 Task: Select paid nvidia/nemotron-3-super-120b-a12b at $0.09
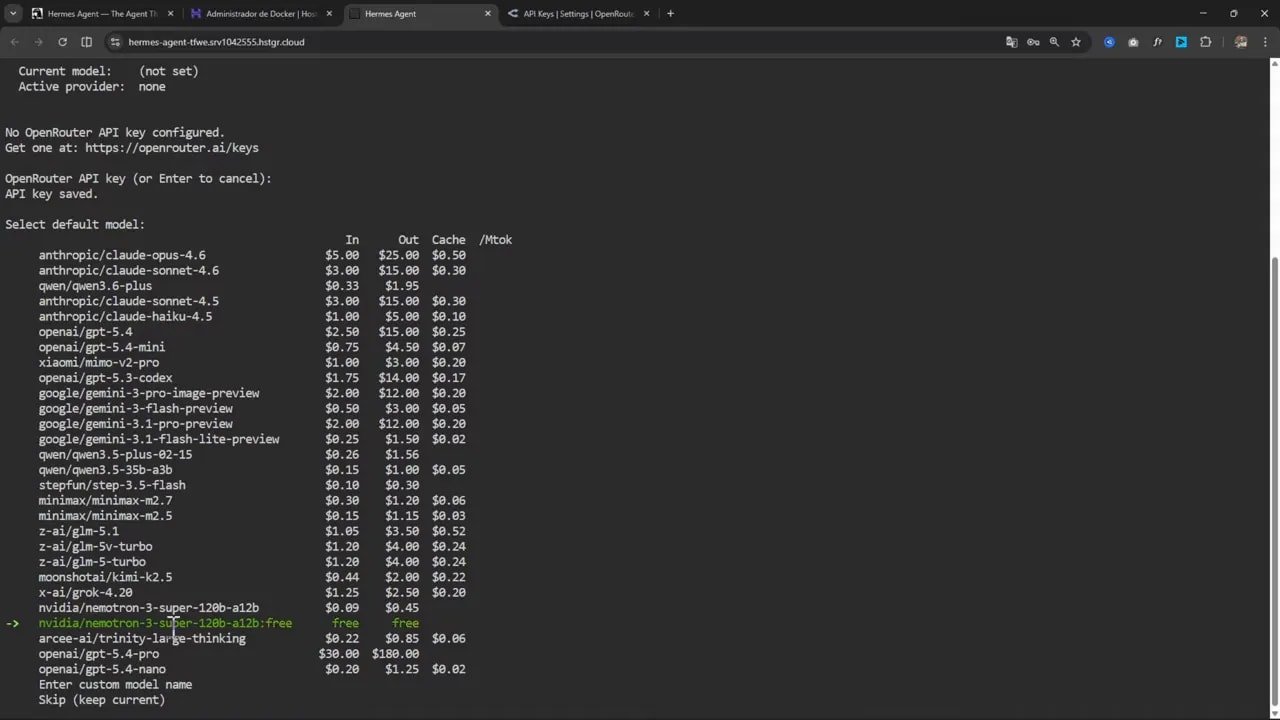(x=228, y=608)
